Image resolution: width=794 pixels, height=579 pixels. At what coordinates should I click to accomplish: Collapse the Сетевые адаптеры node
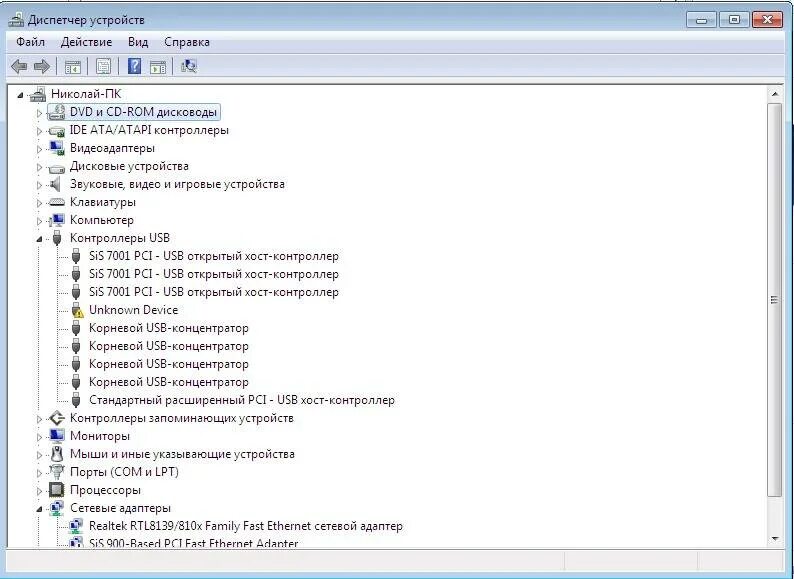click(x=39, y=509)
